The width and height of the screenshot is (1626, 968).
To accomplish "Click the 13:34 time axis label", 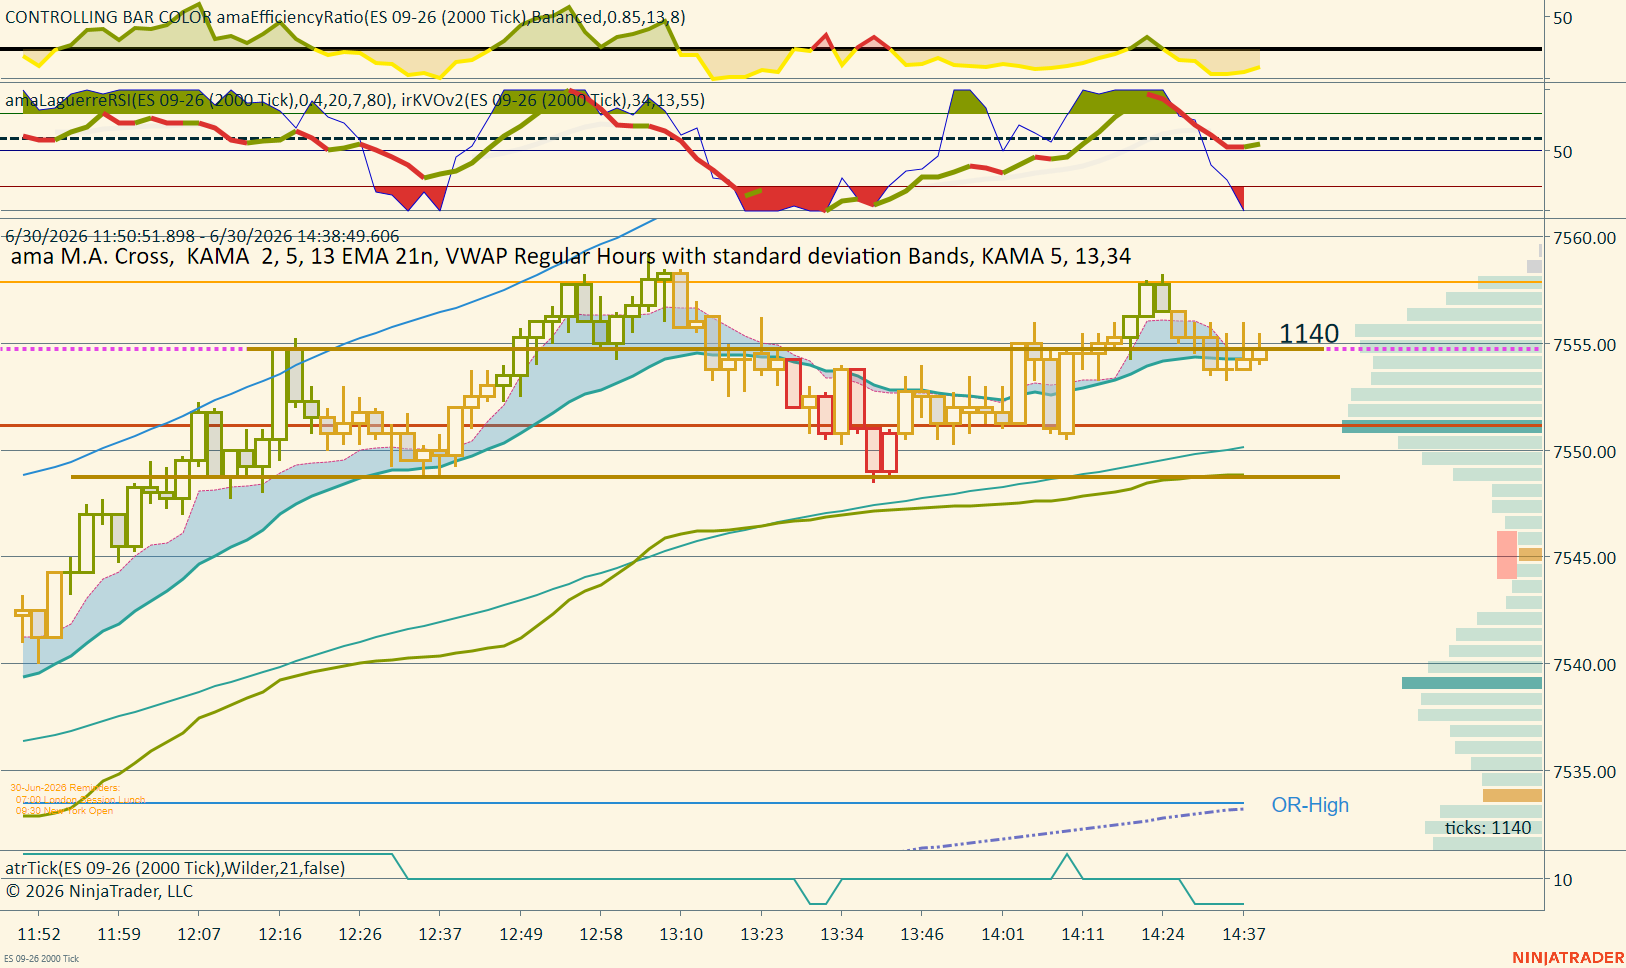I will click(x=842, y=934).
